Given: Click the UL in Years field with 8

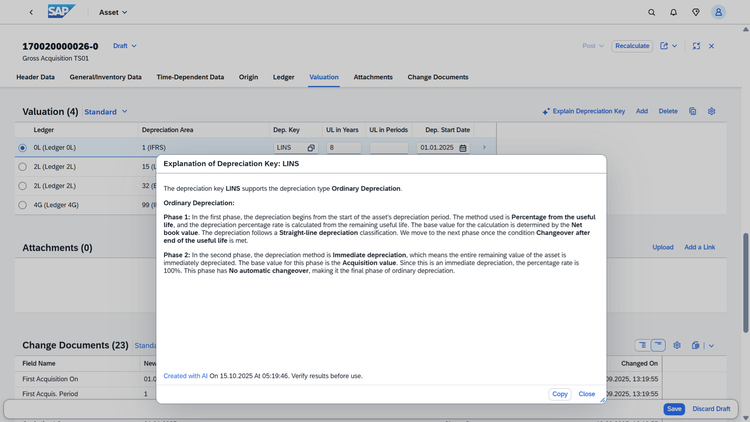Looking at the screenshot, I should 344,148.
